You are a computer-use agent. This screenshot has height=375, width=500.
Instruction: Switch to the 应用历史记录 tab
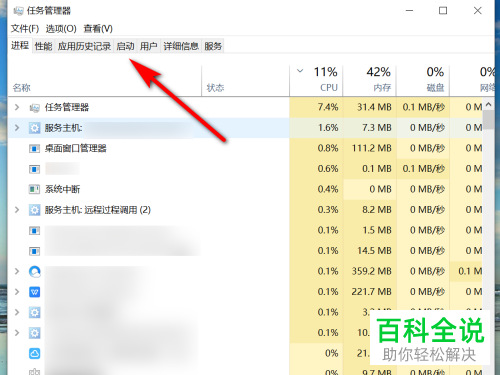(x=84, y=46)
